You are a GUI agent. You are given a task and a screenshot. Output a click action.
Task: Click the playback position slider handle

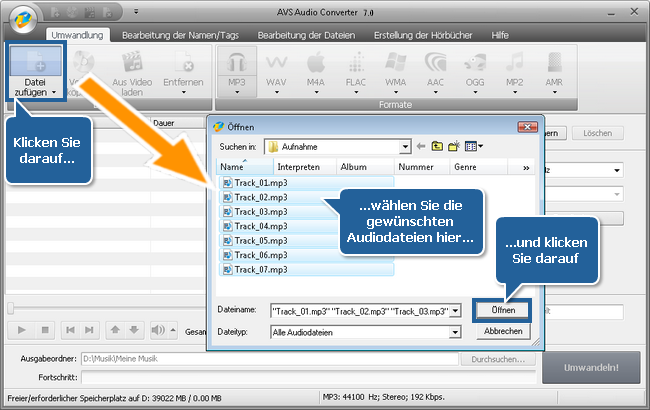point(11,308)
